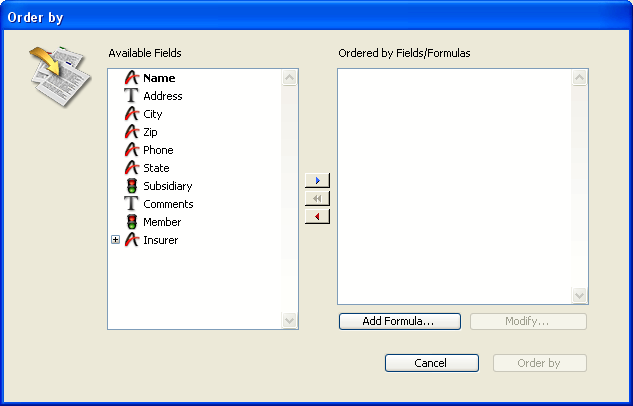The height and width of the screenshot is (406, 633).
Task: Select the Insurer field
Action: click(x=161, y=240)
